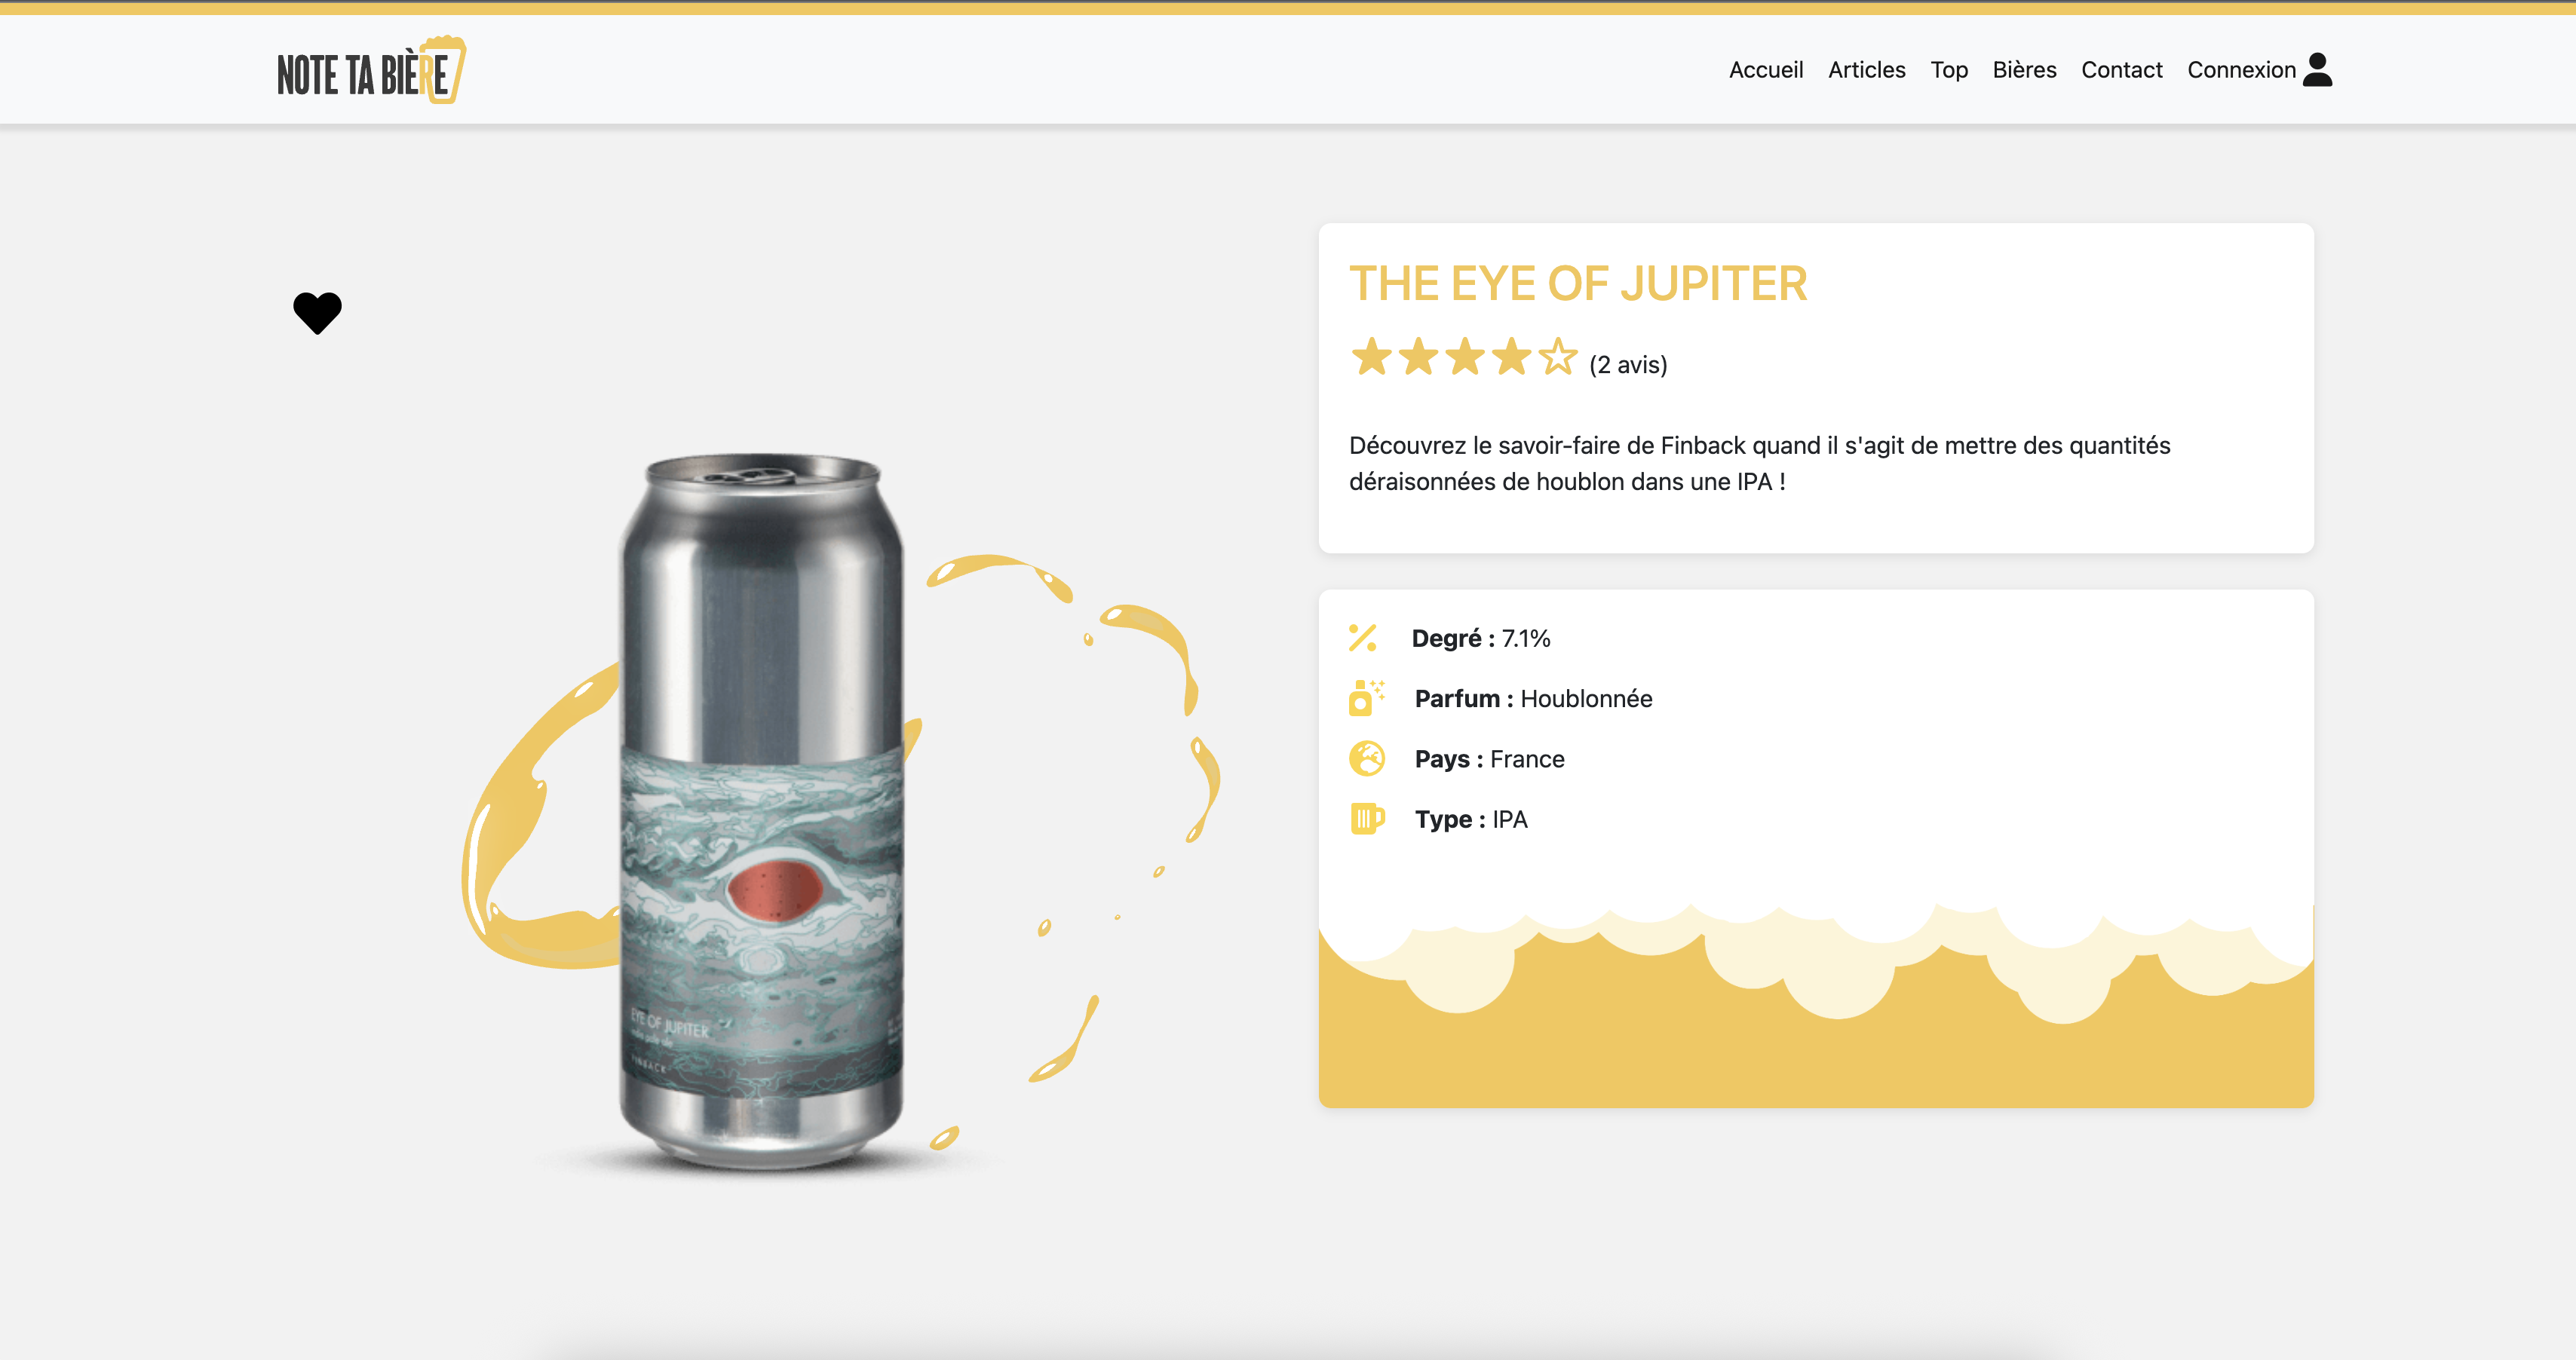Click the (2 avis) review count
Image resolution: width=2576 pixels, height=1360 pixels.
(x=1628, y=365)
